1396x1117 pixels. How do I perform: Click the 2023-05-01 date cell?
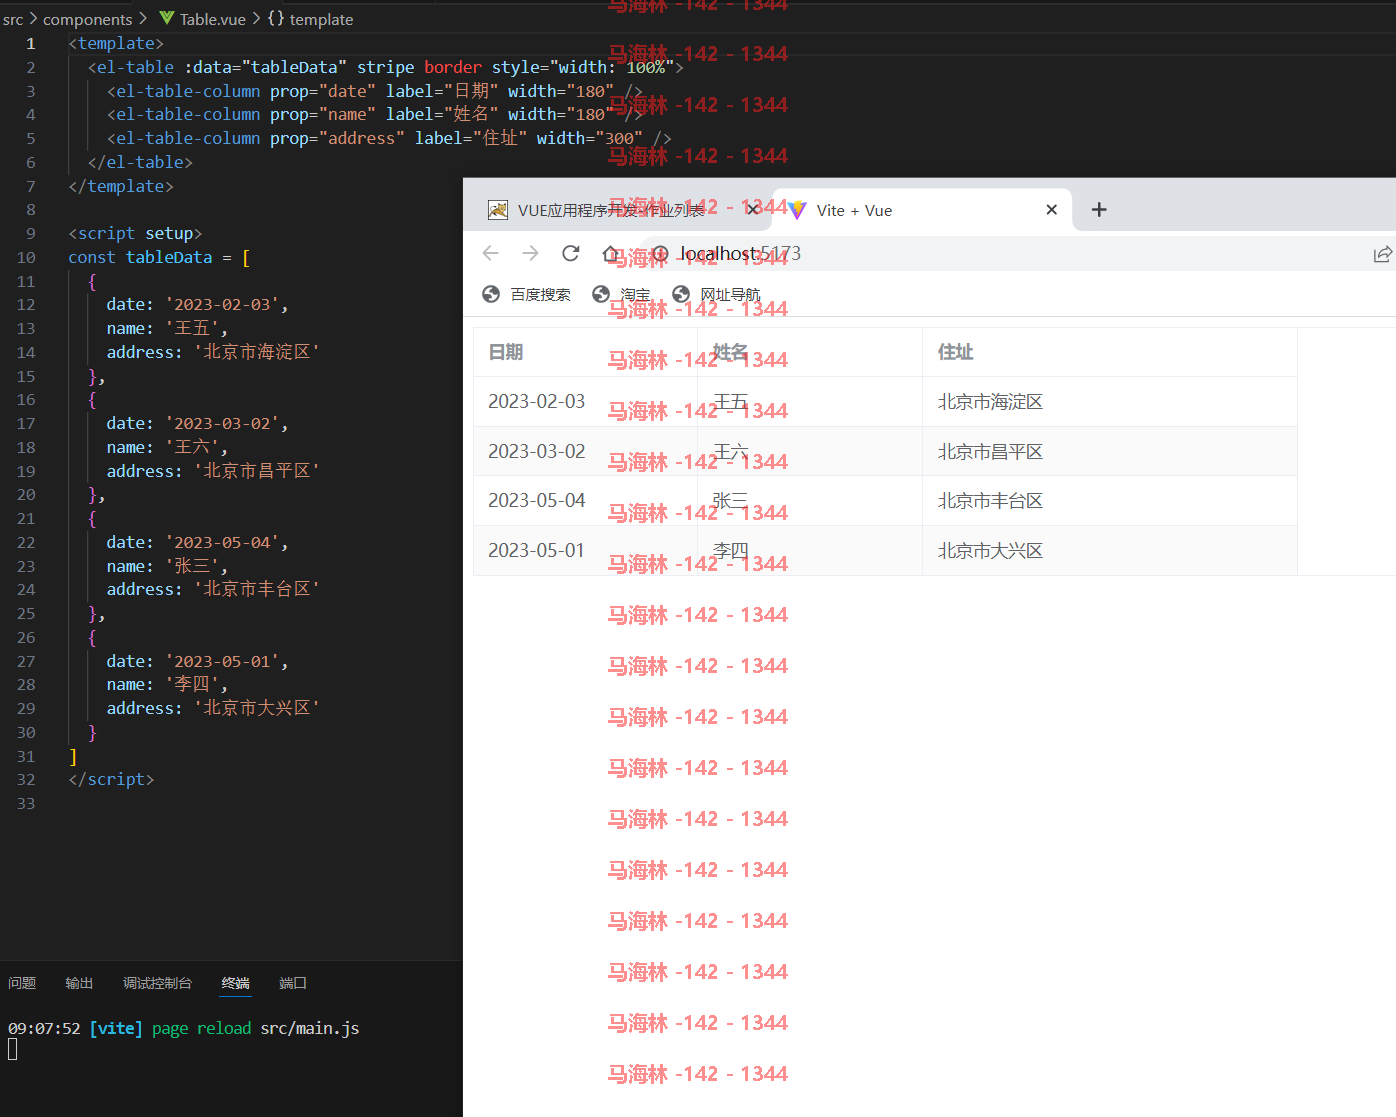tap(585, 550)
